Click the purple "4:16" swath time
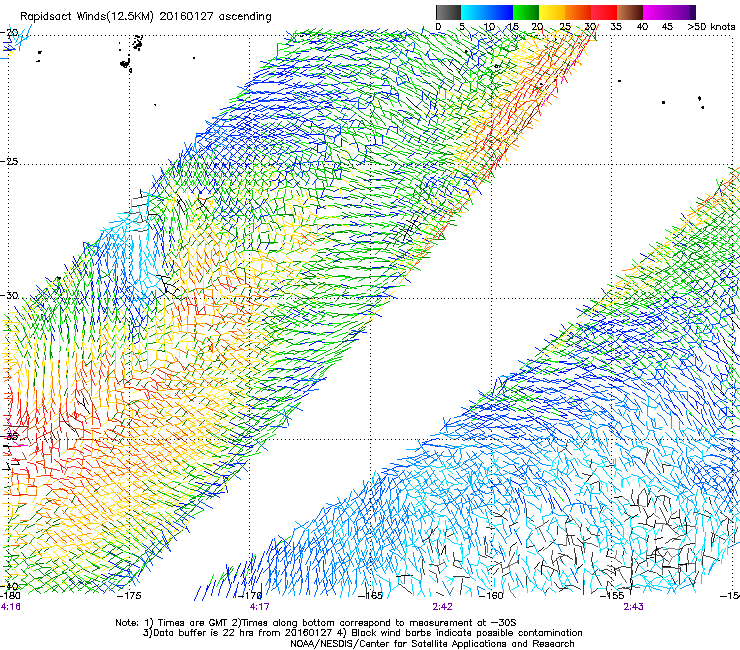 pyautogui.click(x=10, y=607)
